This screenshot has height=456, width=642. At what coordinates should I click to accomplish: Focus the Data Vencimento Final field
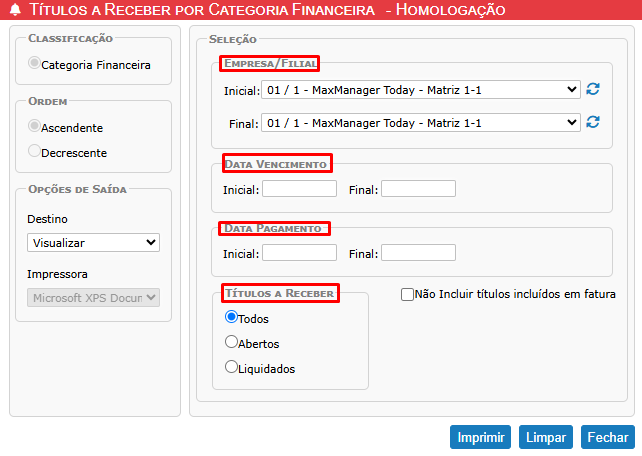[x=418, y=188]
